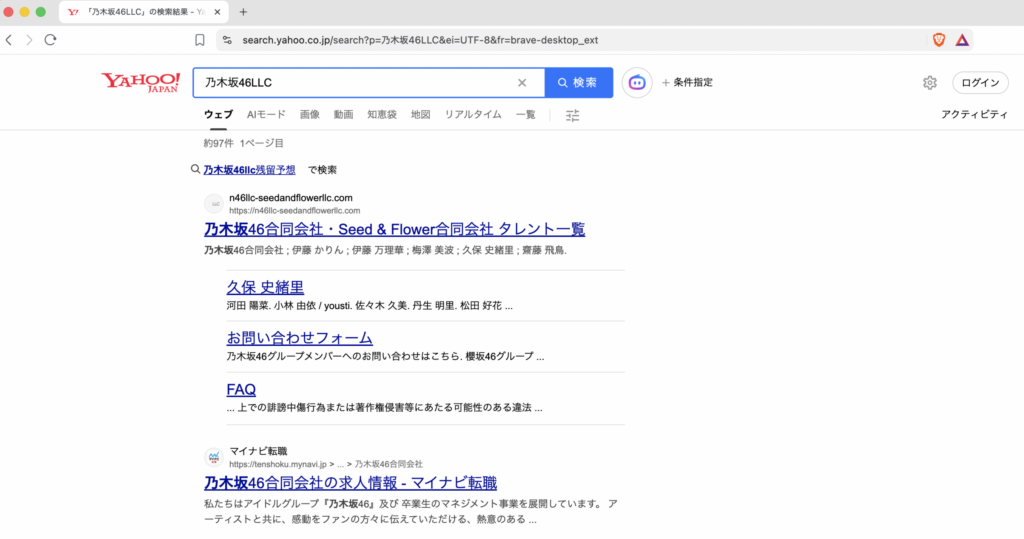Open the AI assistant chat icon
This screenshot has height=539, width=1024.
(637, 83)
